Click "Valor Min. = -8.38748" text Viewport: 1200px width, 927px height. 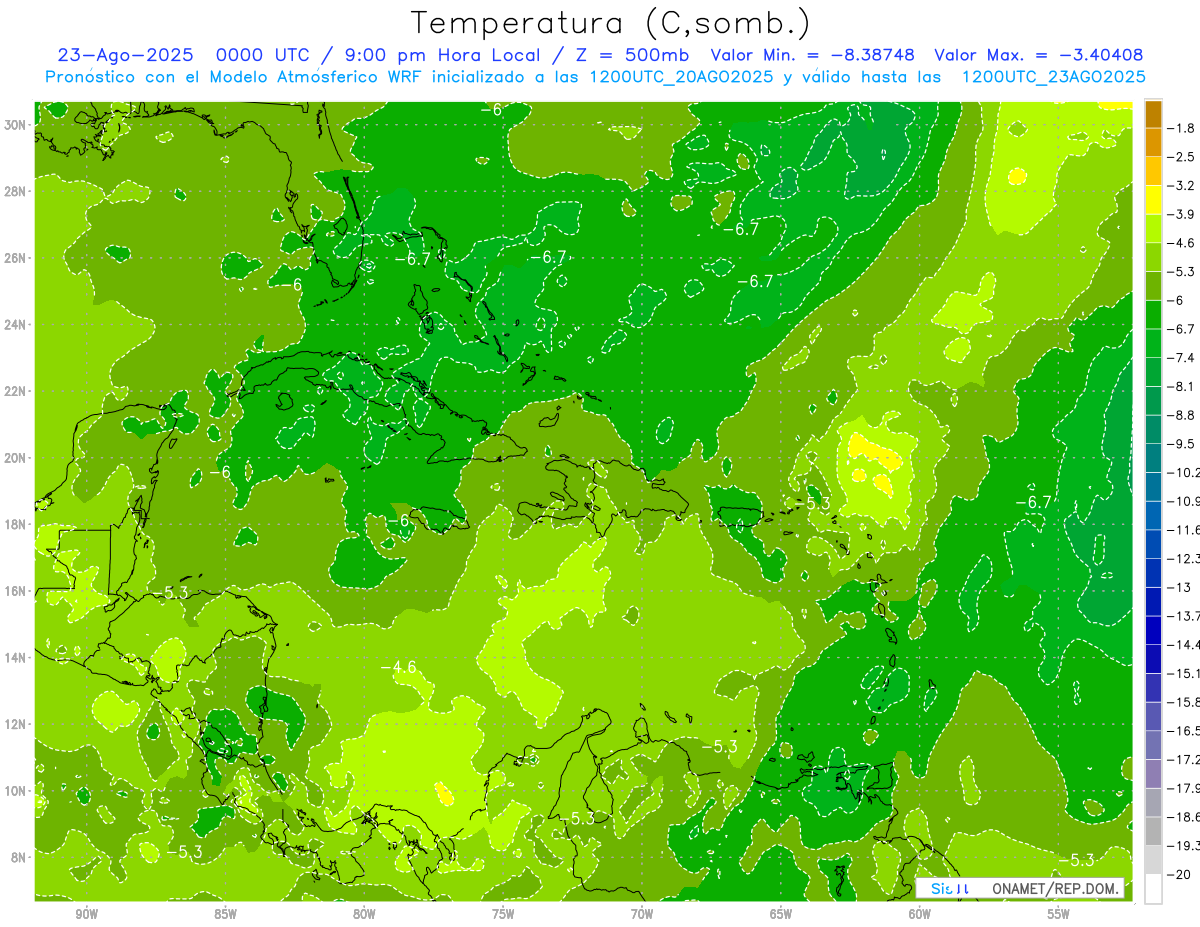(x=815, y=56)
